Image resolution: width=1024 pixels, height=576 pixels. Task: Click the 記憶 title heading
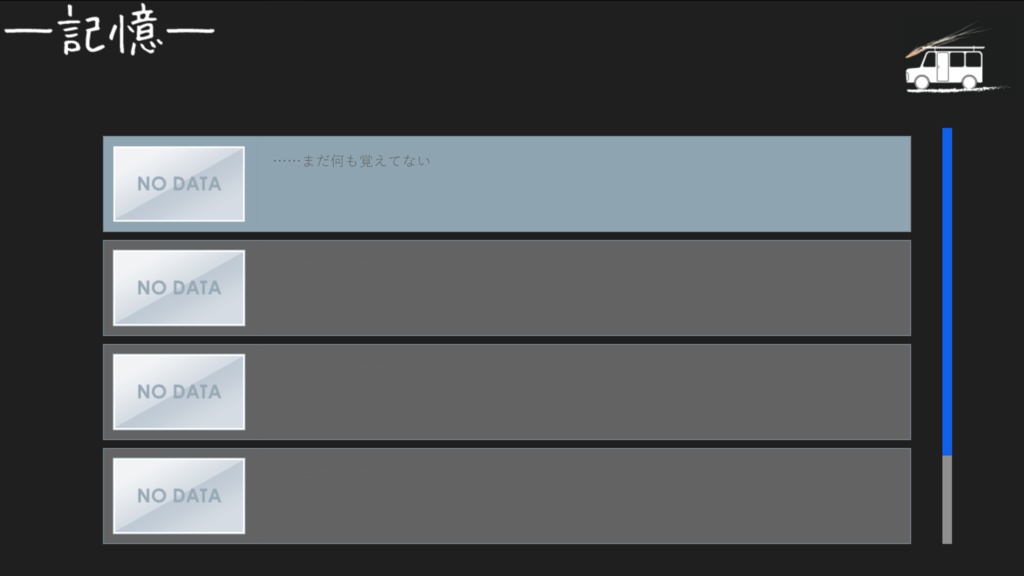[110, 29]
